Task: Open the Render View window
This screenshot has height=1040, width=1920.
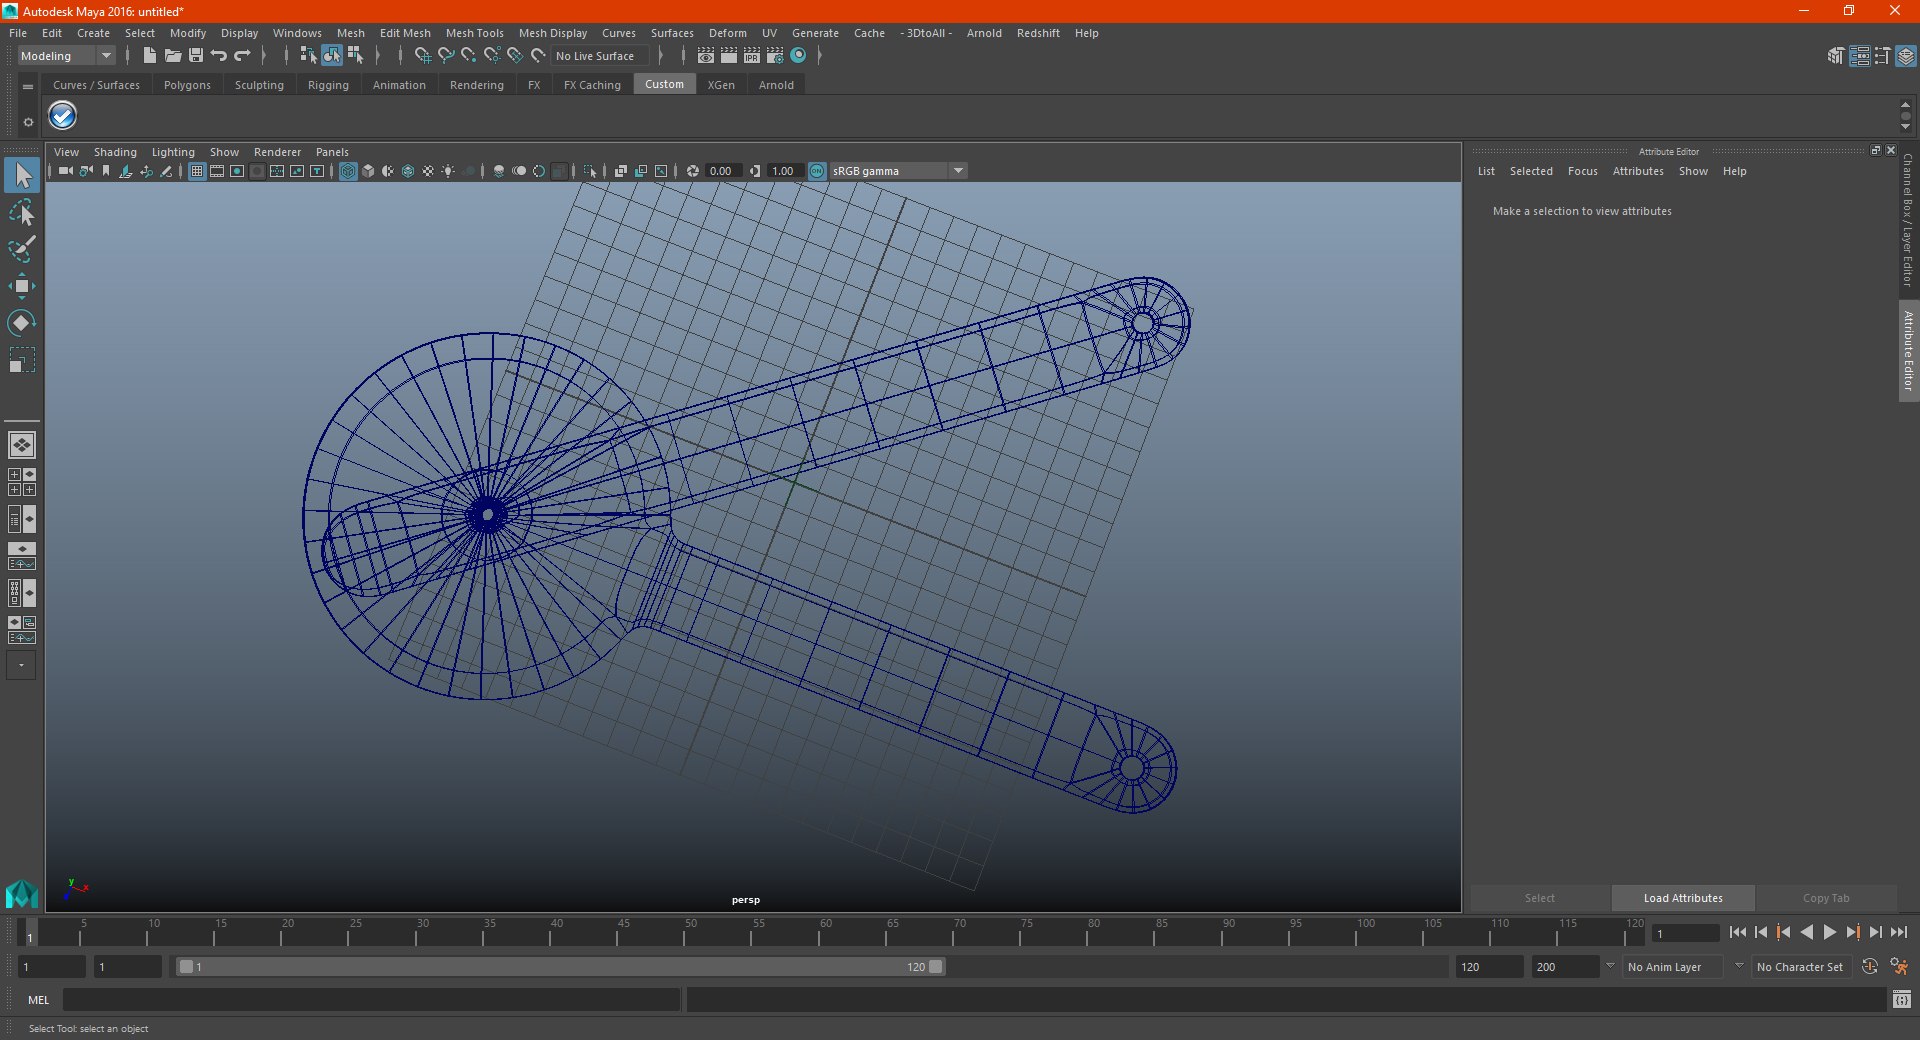Action: click(x=706, y=56)
